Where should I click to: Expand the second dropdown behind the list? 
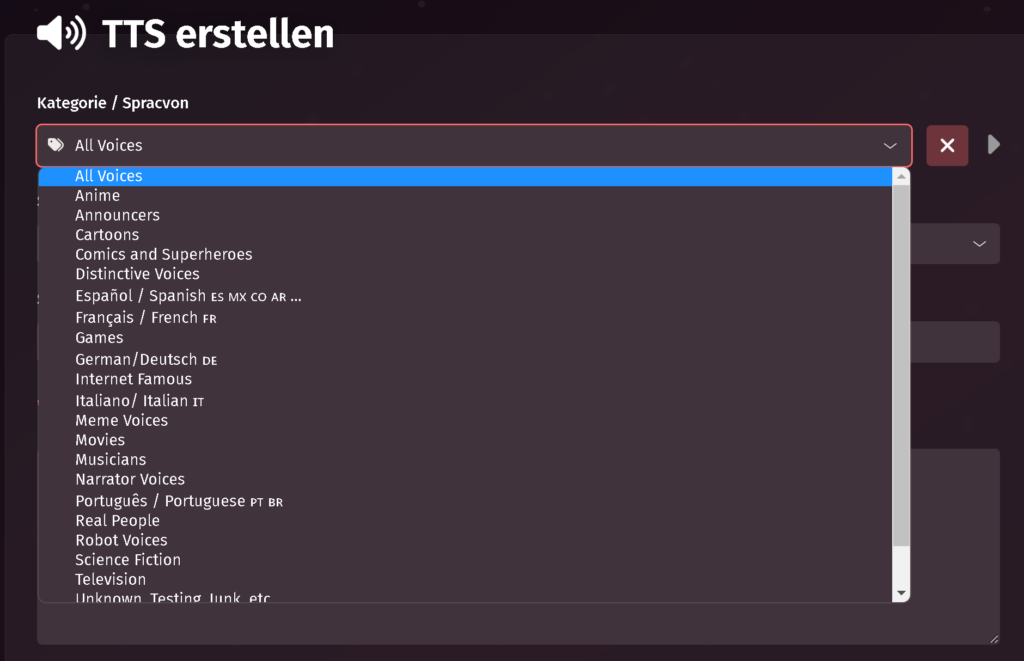[x=979, y=244]
